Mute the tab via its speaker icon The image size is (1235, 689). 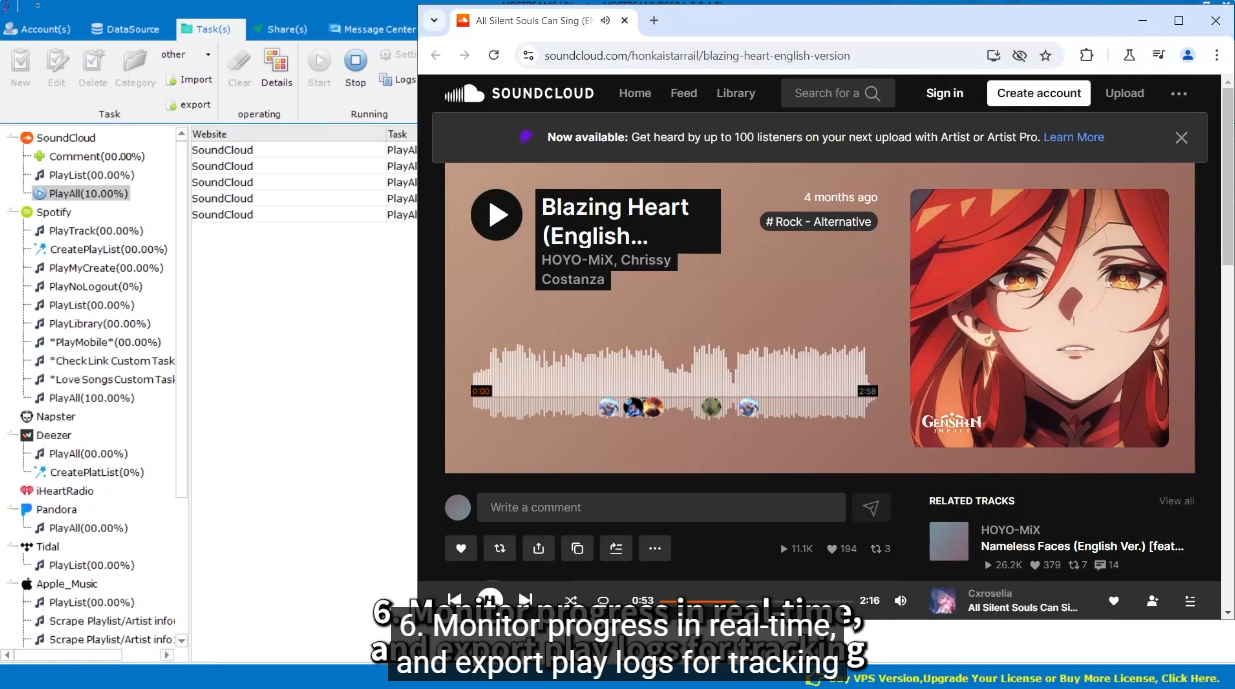[x=606, y=20]
